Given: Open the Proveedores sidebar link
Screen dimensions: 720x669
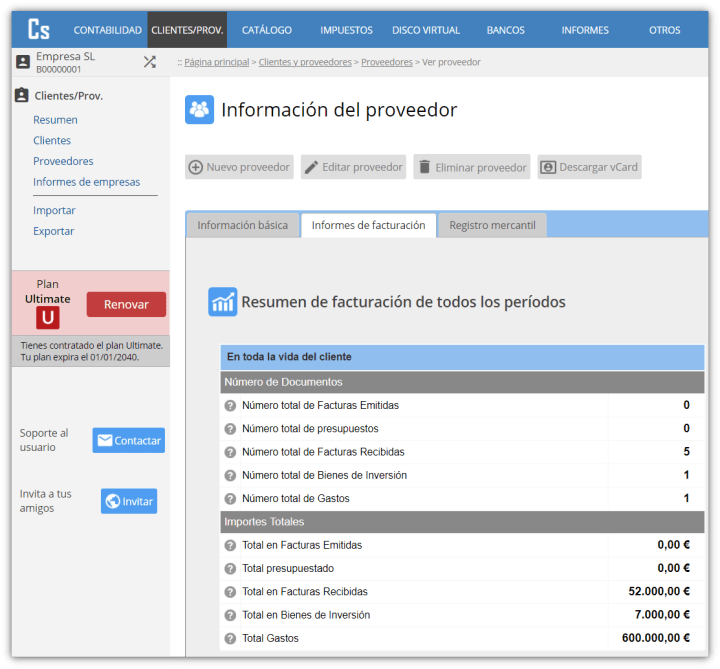Looking at the screenshot, I should (63, 161).
